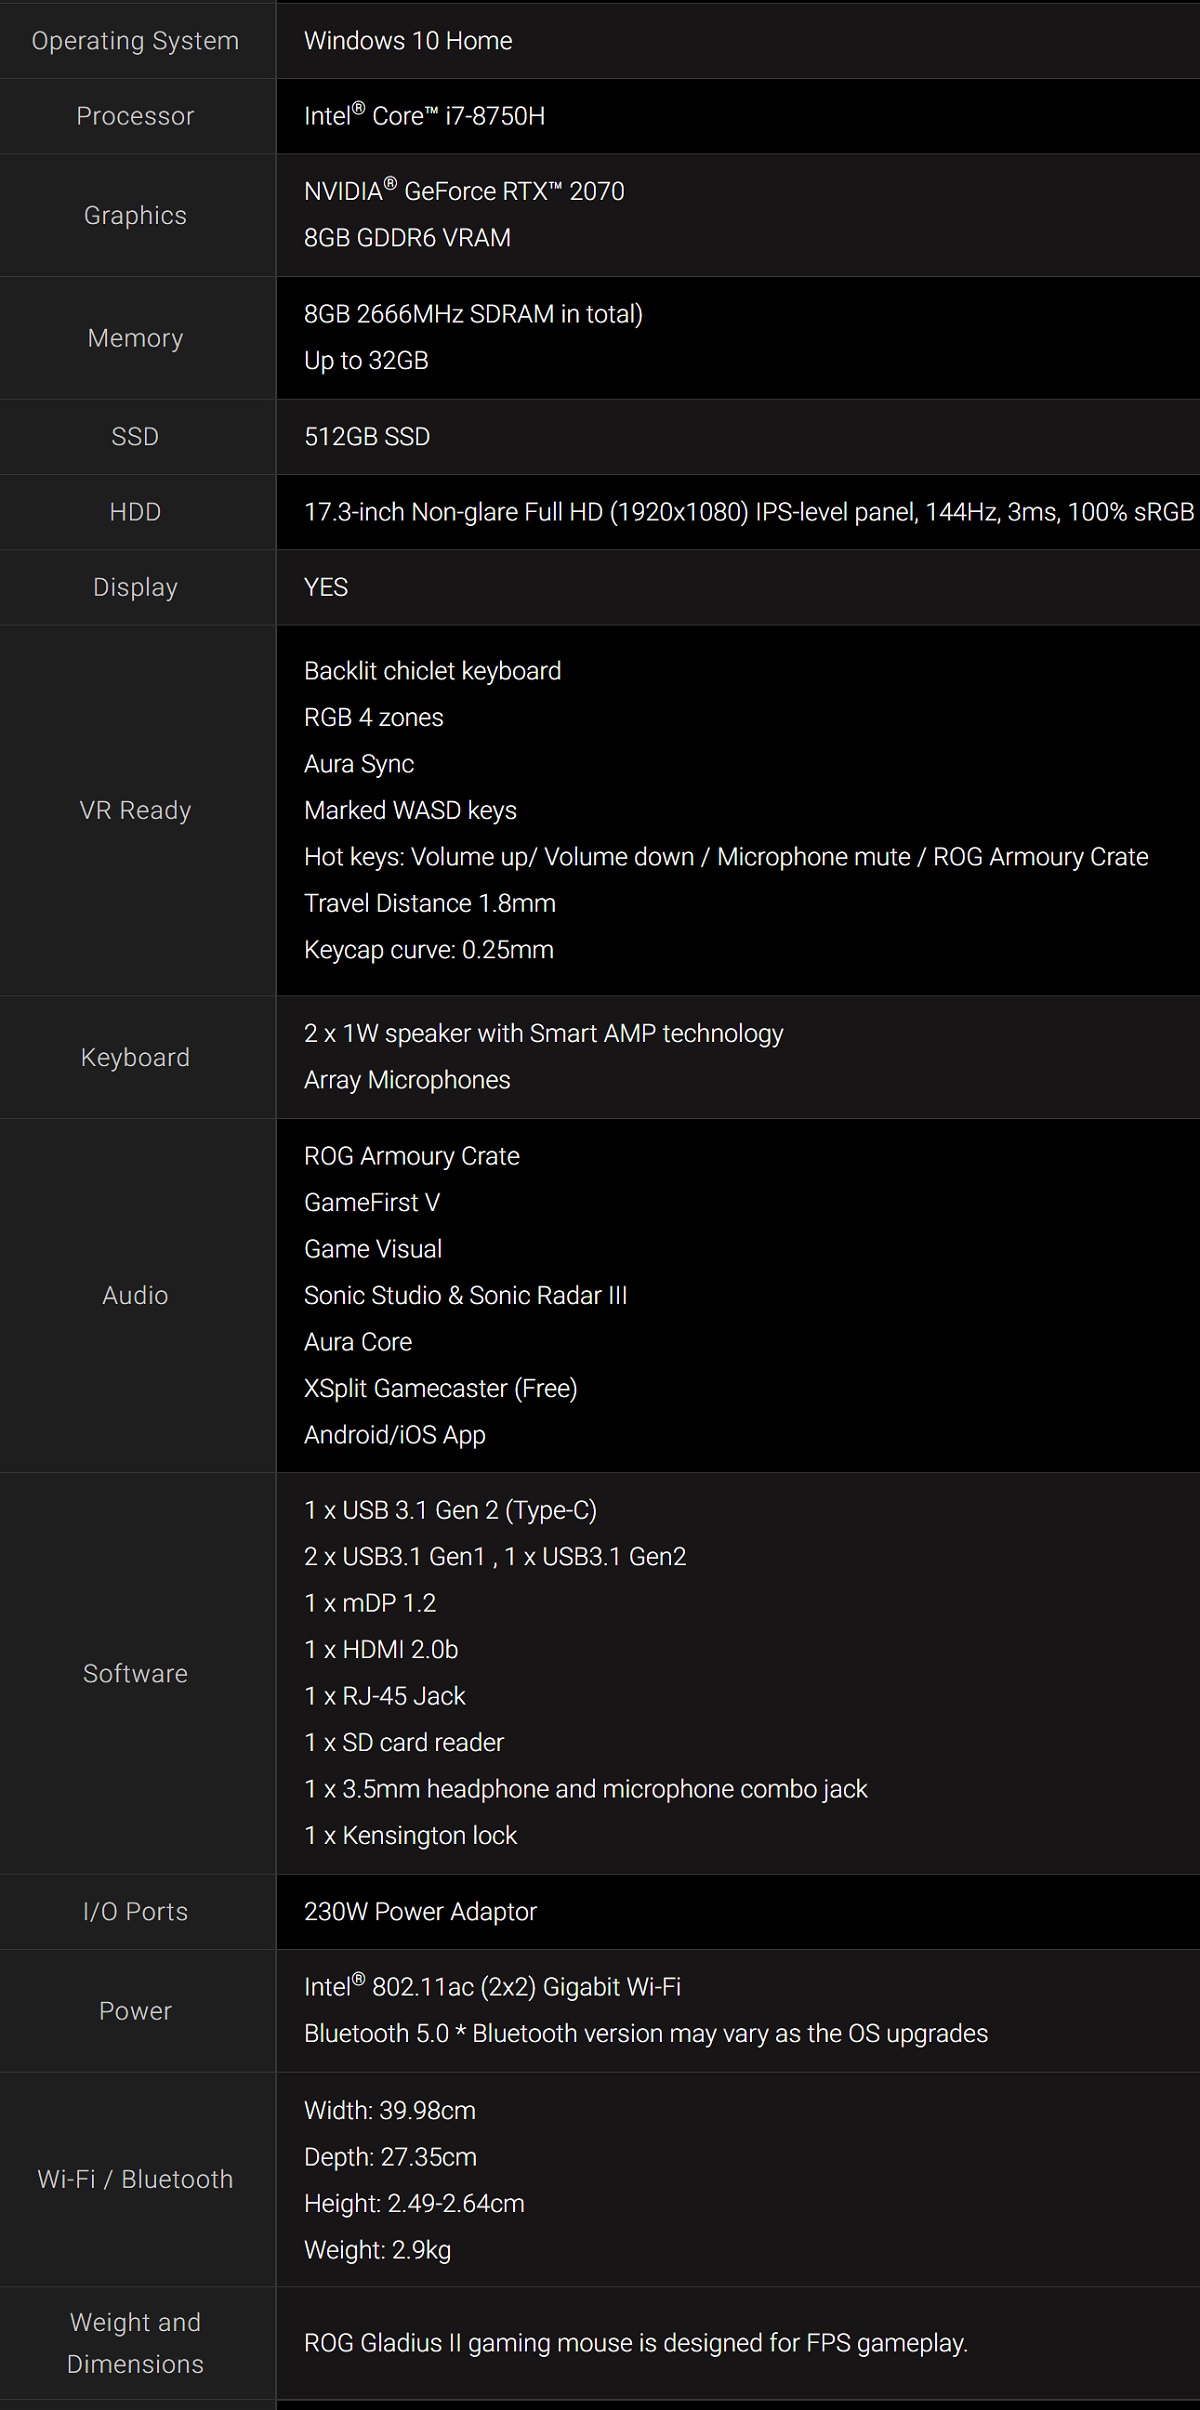
Task: Select 'Array Microphones' text
Action: pyautogui.click(x=407, y=1080)
